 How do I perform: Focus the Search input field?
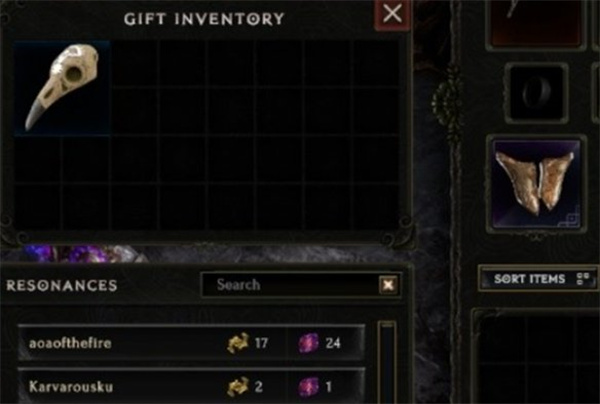pos(291,285)
